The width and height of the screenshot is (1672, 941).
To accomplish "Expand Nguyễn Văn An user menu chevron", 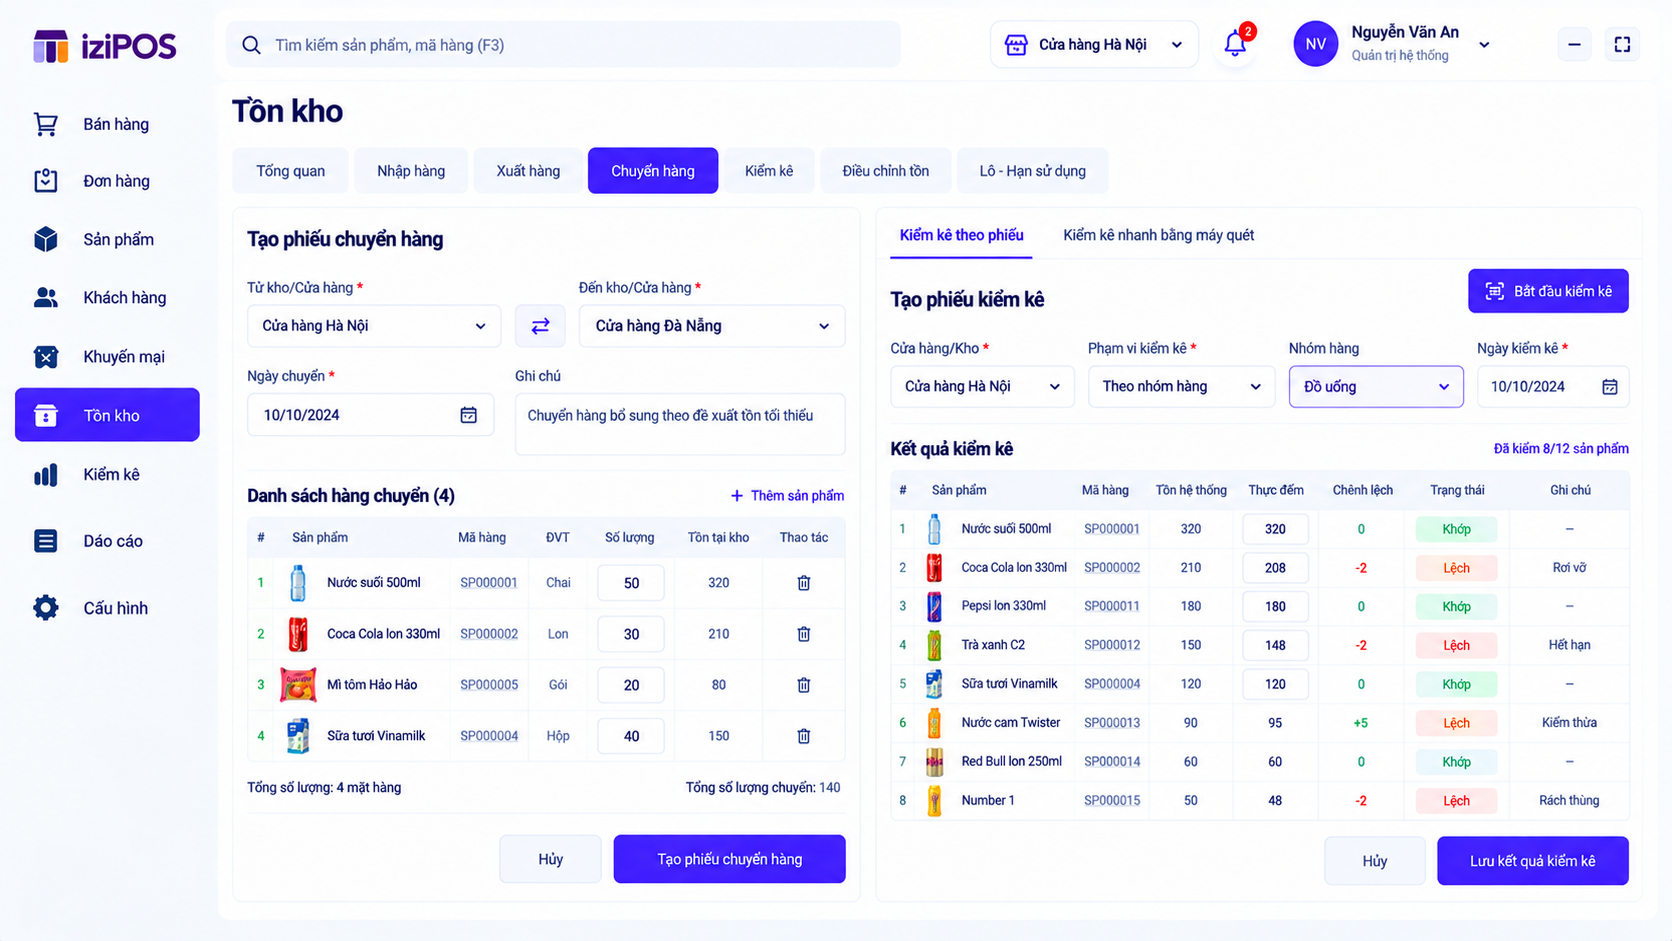I will point(1484,45).
